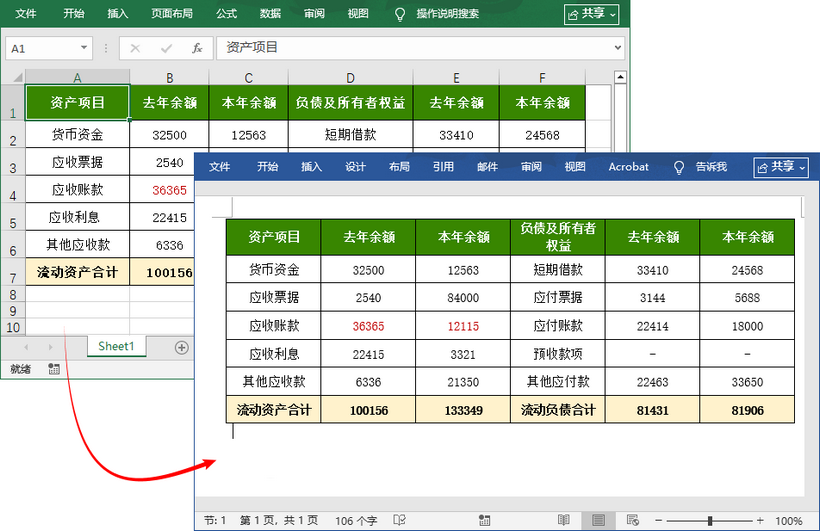Viewport: 820px width, 531px height.
Task: Click the formula bar cancel X icon
Action: point(135,48)
